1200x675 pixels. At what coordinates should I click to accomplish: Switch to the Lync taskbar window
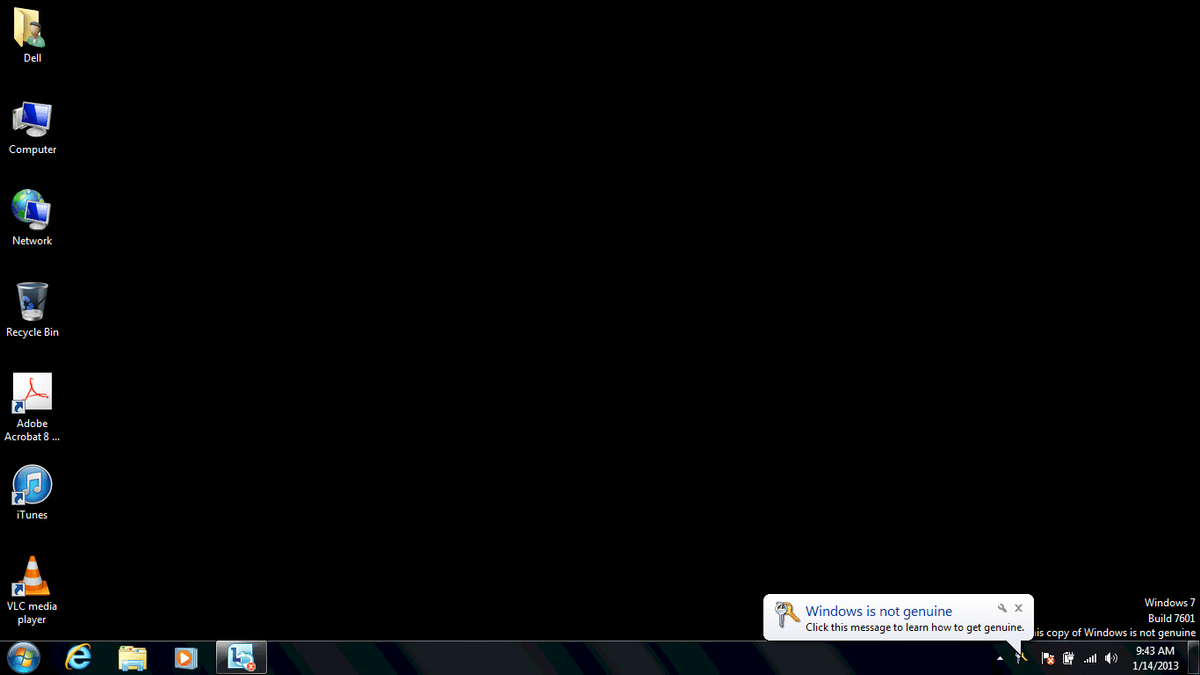[x=241, y=657]
